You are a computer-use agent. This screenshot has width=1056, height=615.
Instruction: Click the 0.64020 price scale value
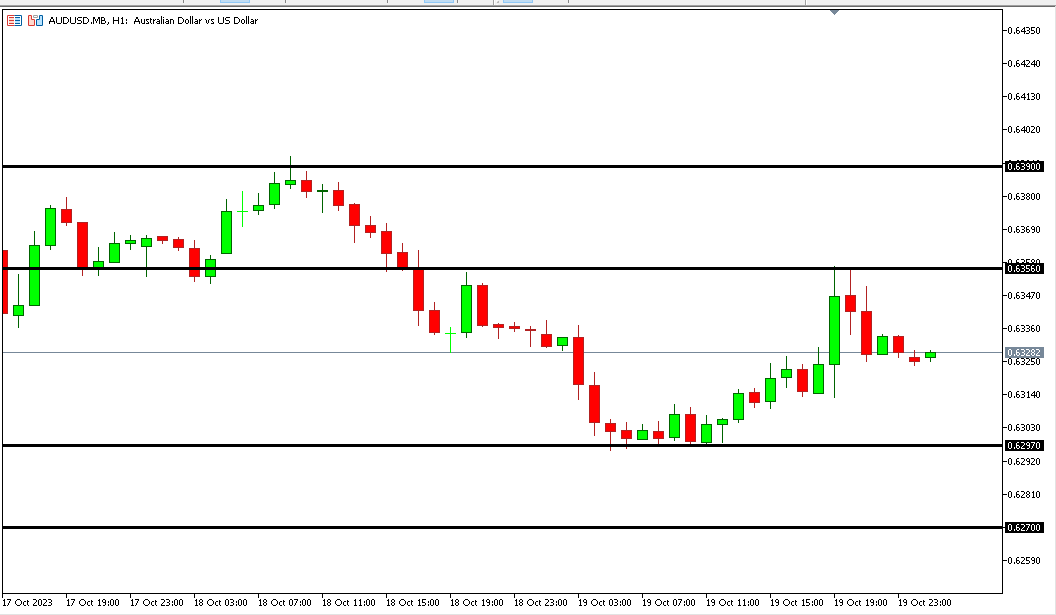point(1024,129)
